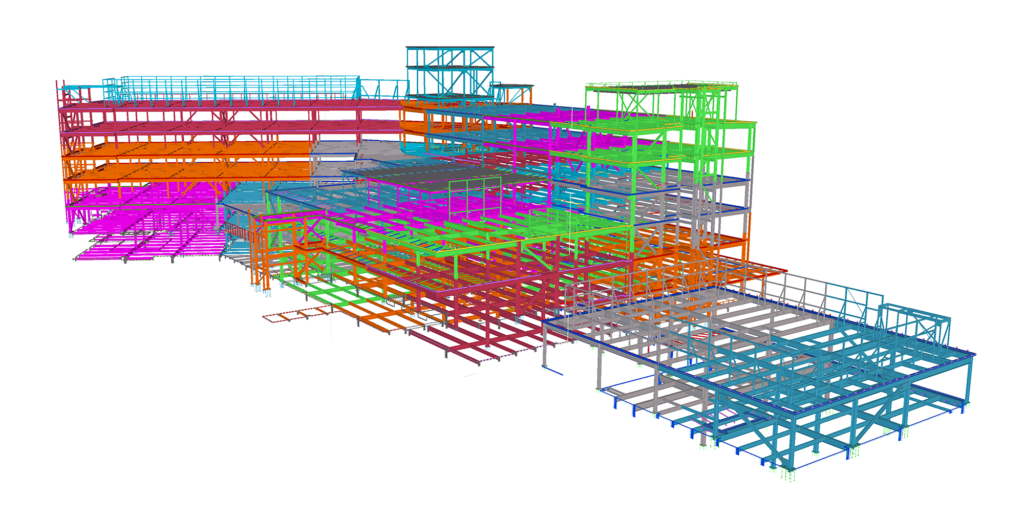
Task: Select the orange floor levels of left wing
Action: pyautogui.click(x=189, y=161)
